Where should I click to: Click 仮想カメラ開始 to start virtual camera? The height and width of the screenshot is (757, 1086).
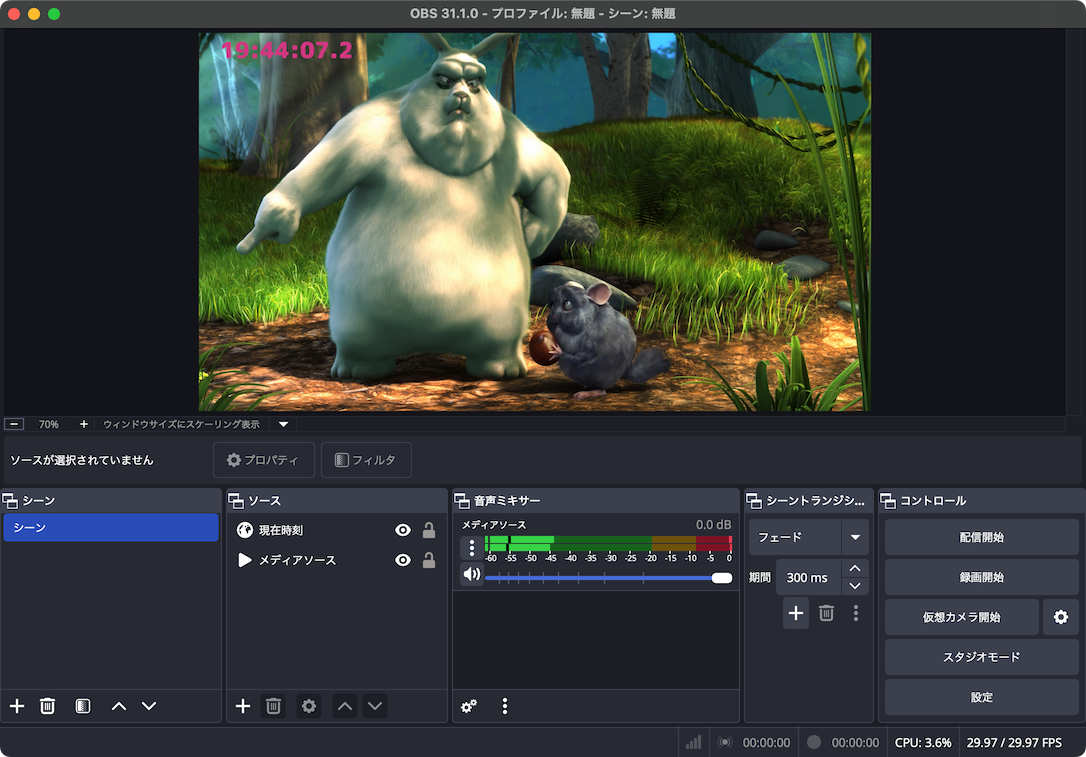click(x=961, y=617)
